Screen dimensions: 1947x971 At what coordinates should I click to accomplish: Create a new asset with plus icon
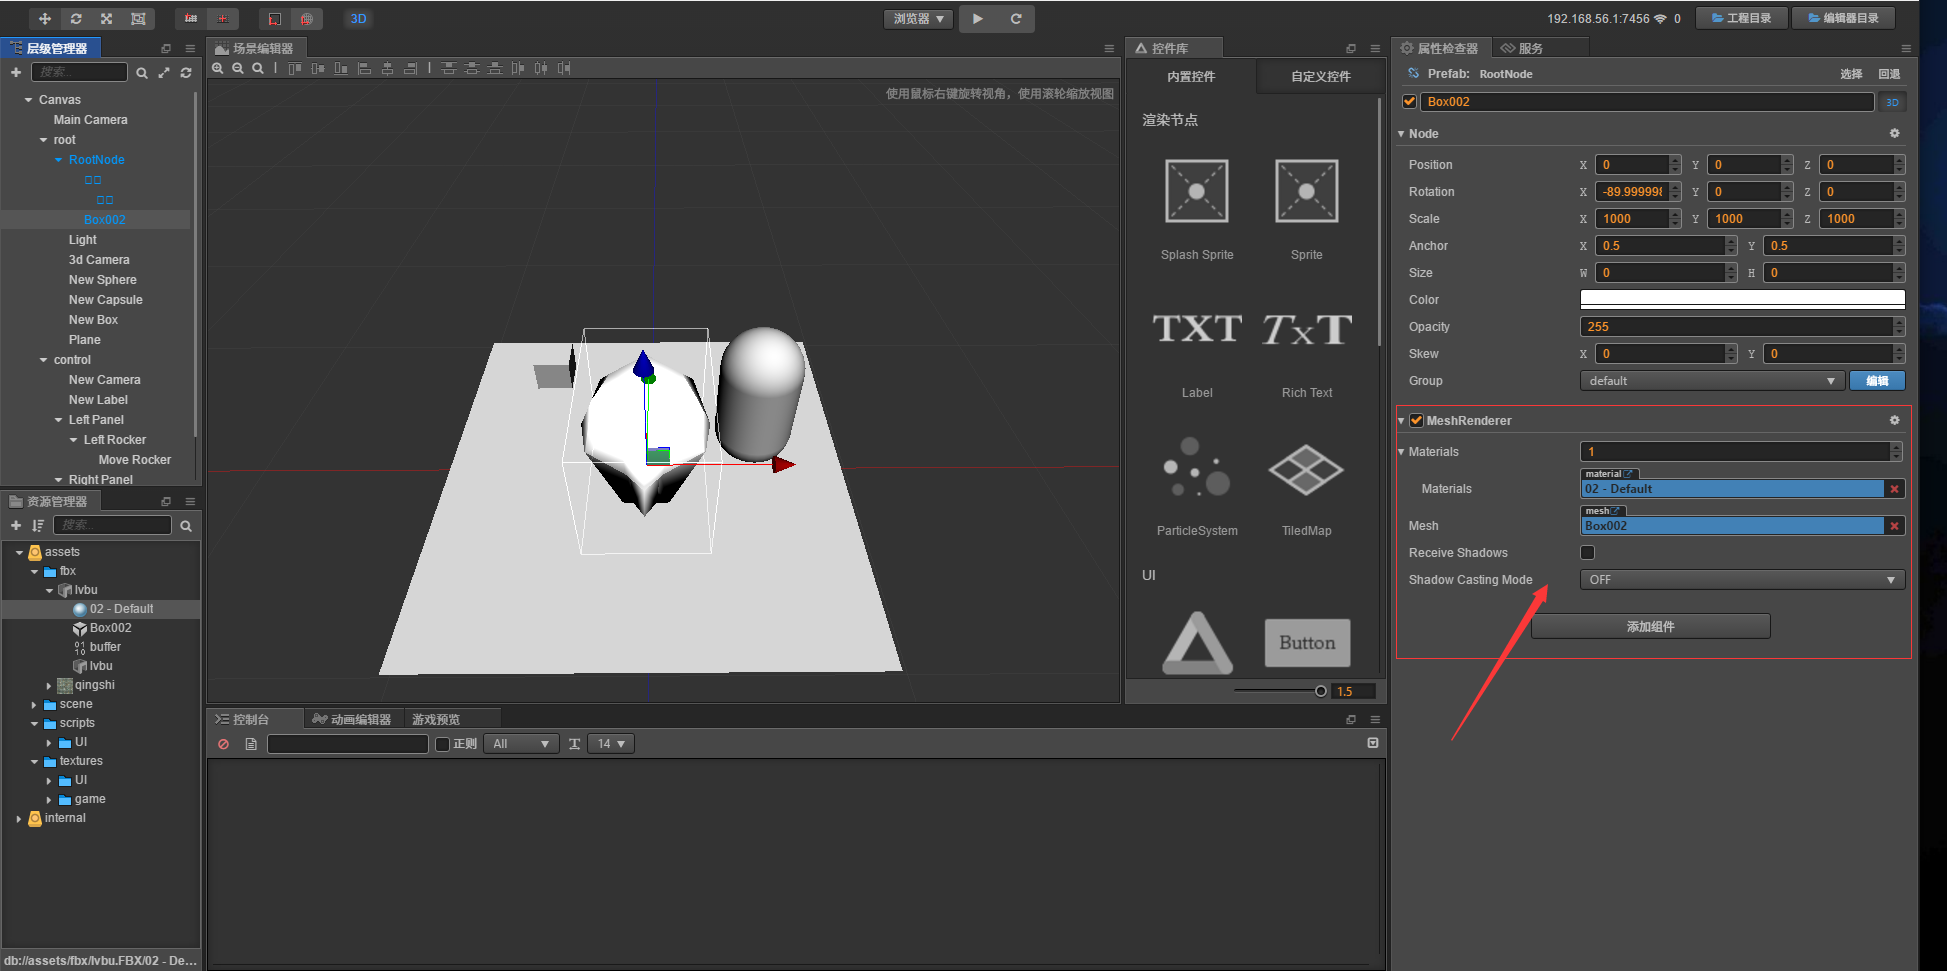pos(16,525)
